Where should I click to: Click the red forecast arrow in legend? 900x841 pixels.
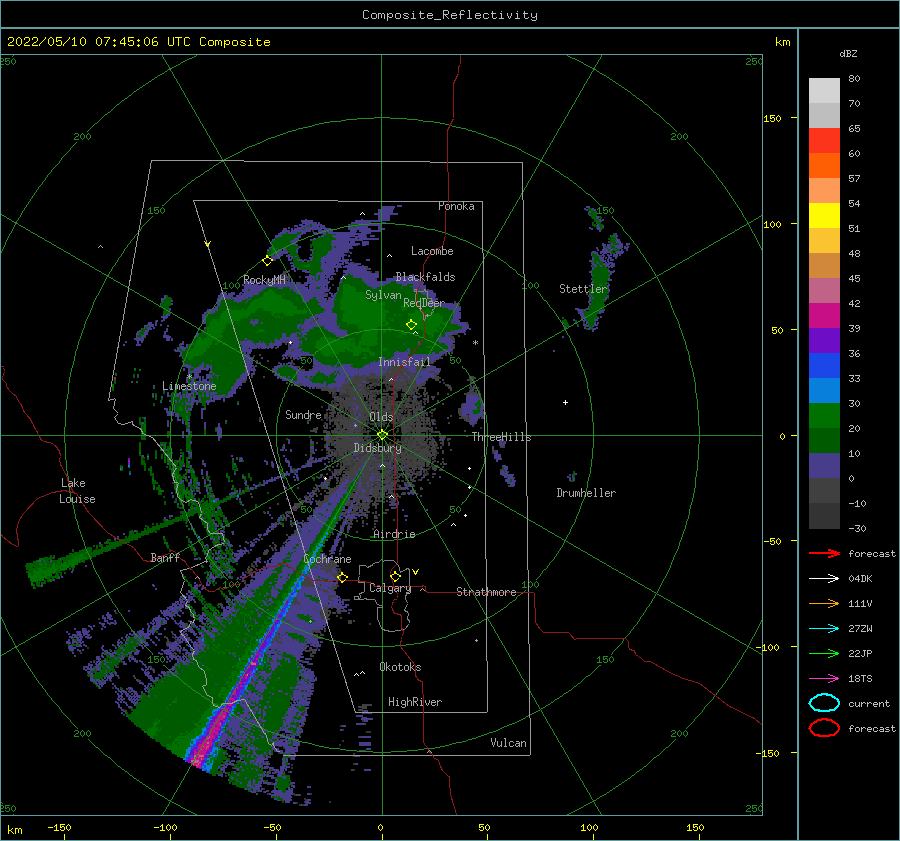824,553
